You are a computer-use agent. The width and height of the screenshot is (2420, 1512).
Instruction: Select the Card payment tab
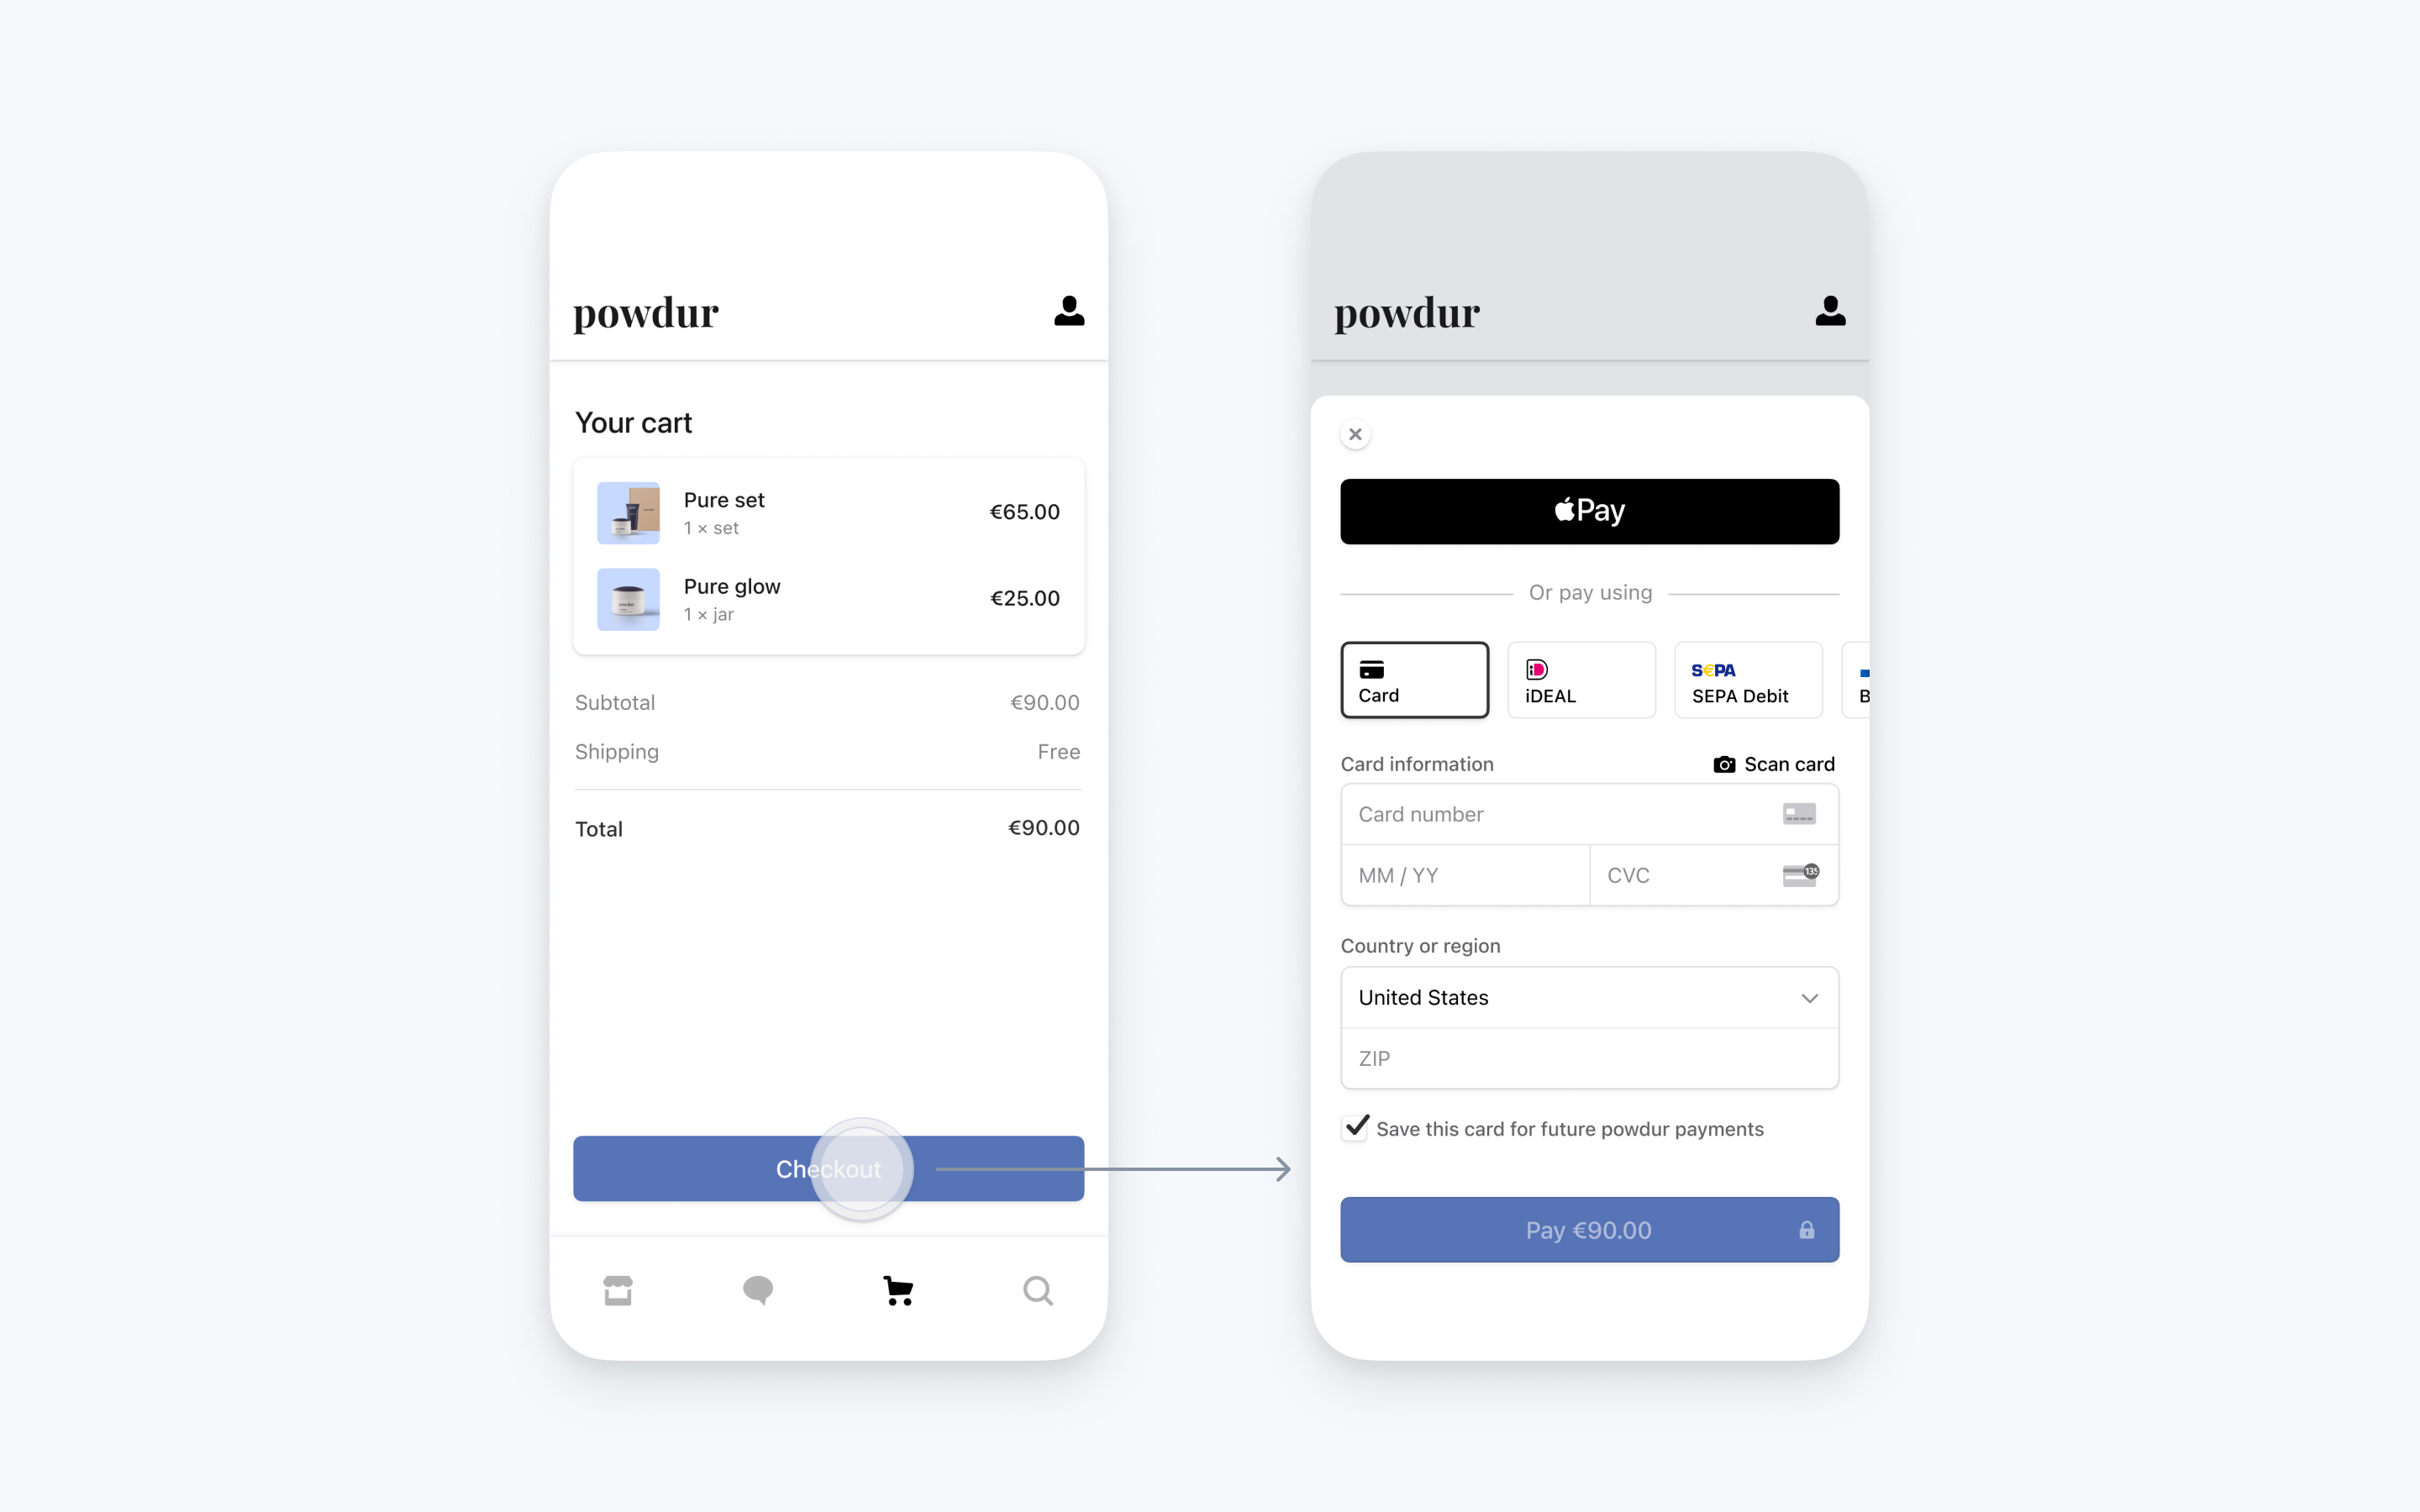[1413, 680]
